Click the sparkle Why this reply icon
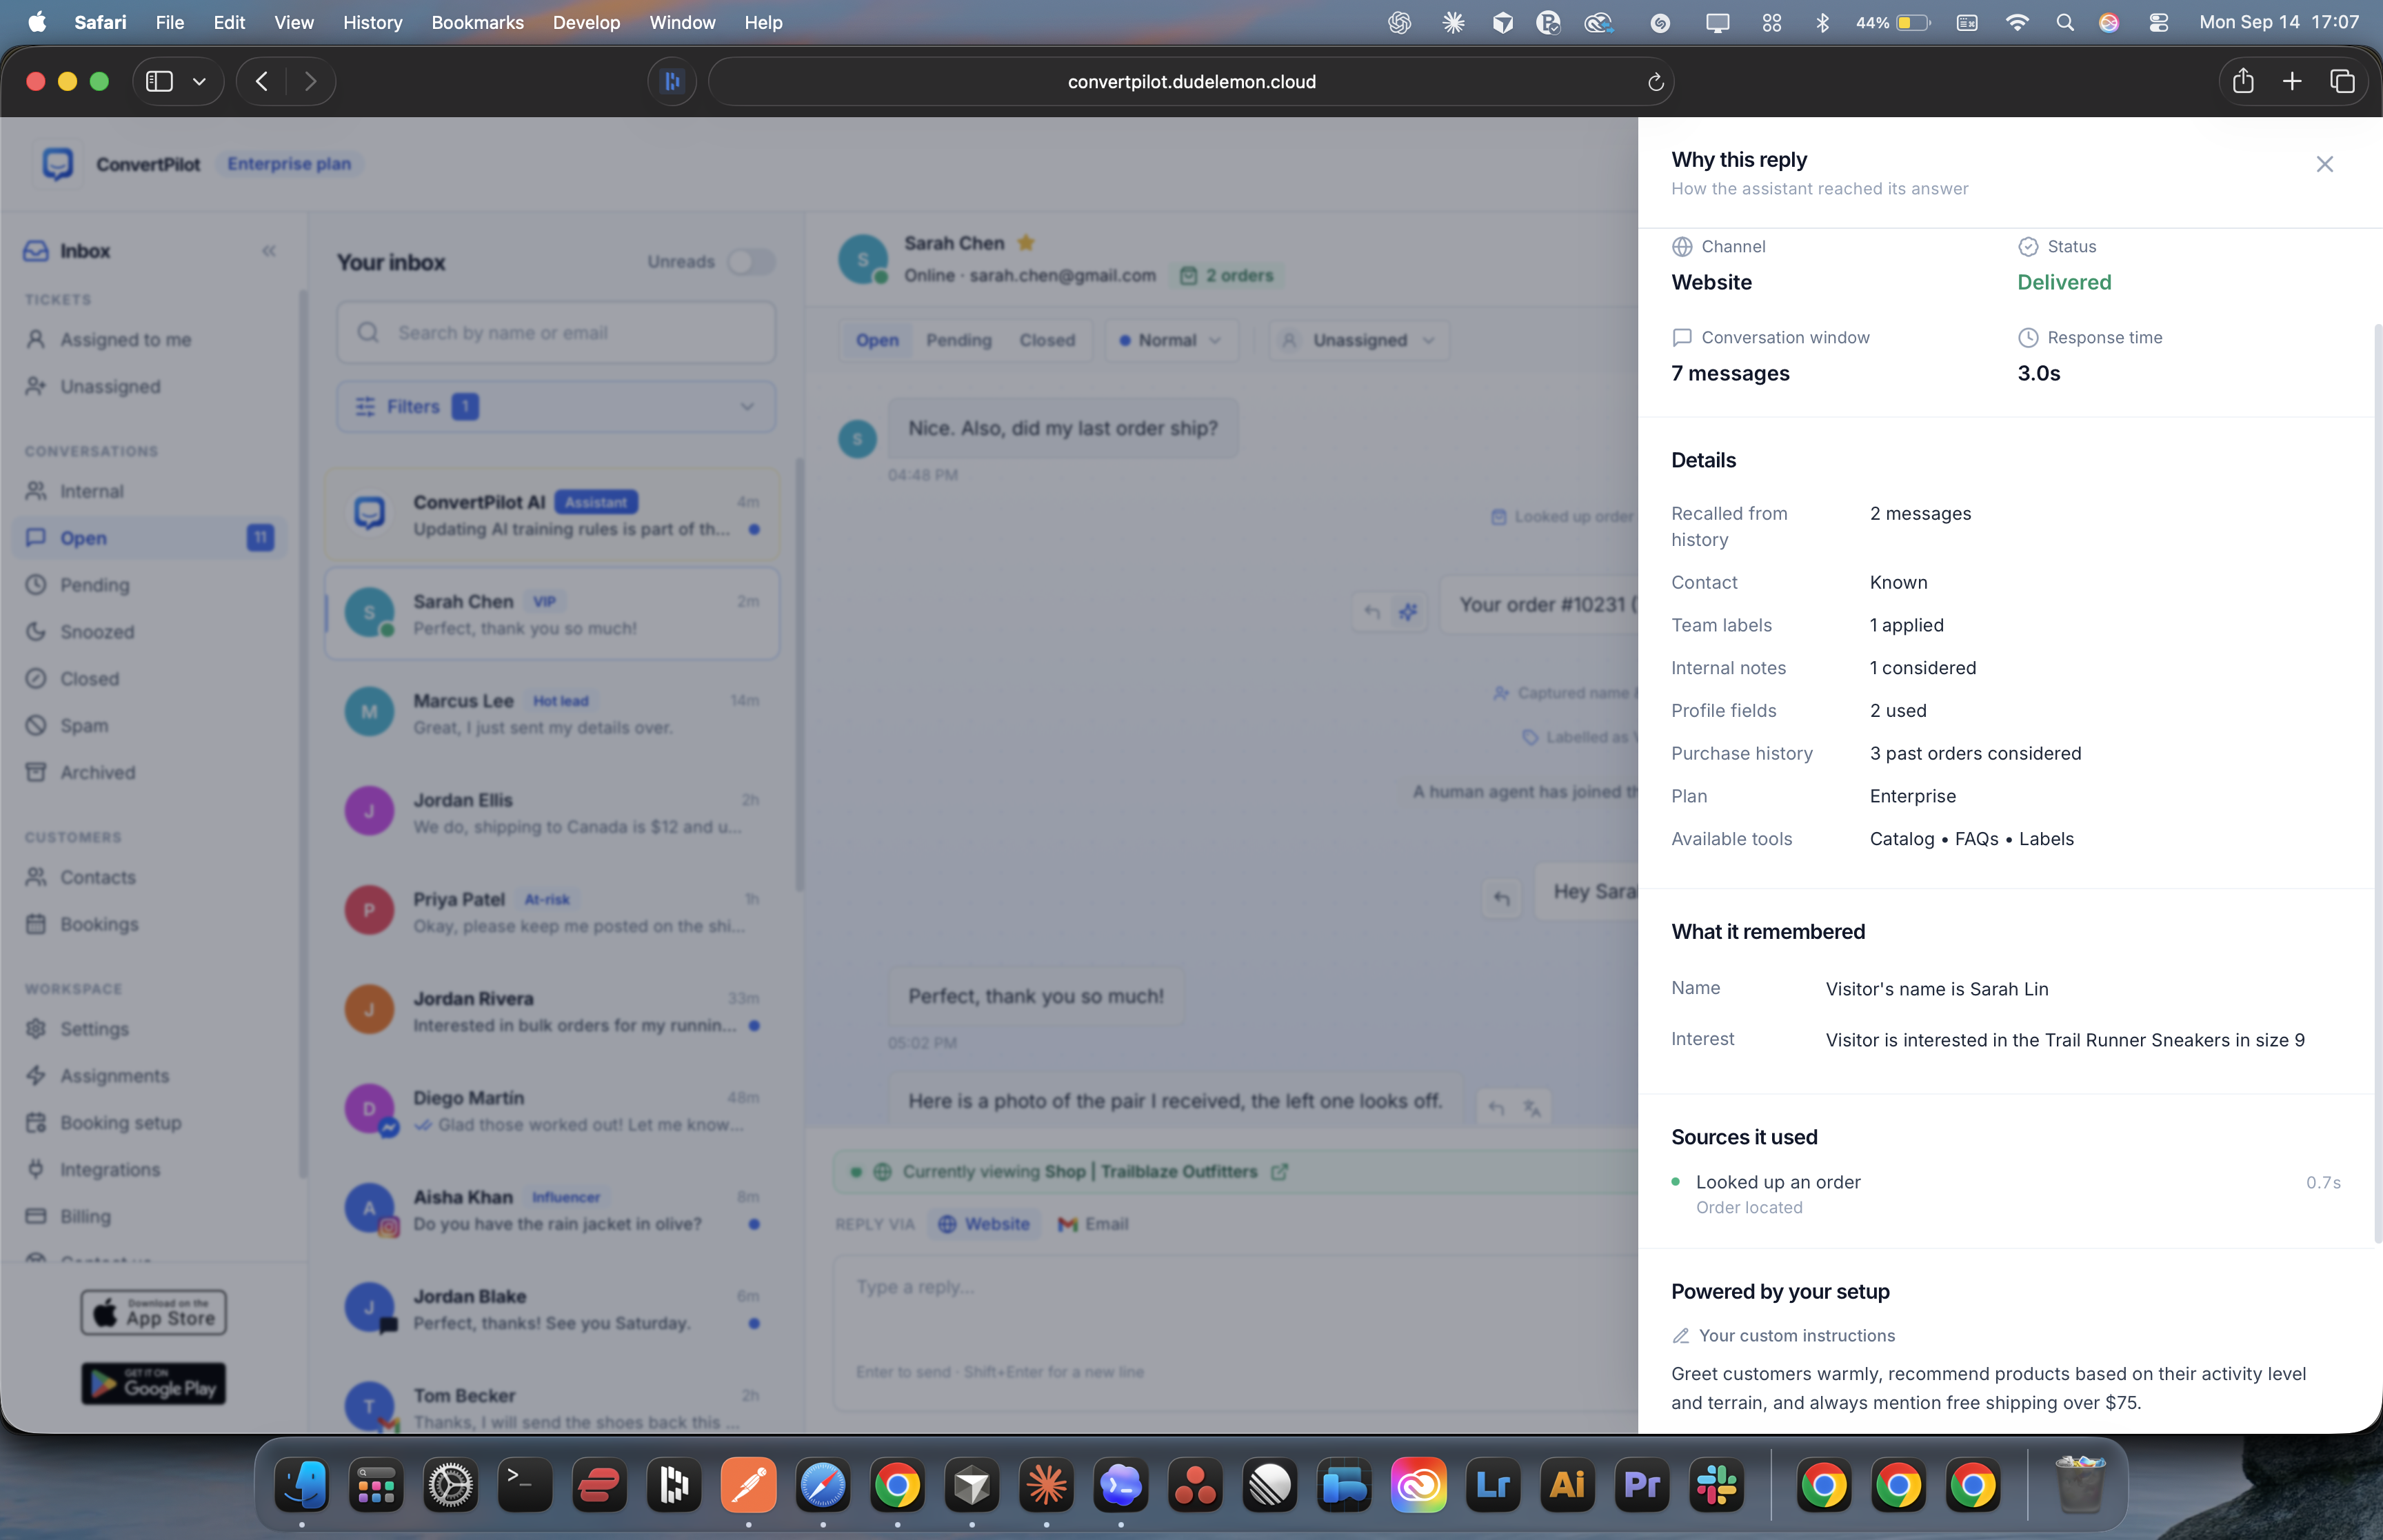 pyautogui.click(x=1408, y=611)
